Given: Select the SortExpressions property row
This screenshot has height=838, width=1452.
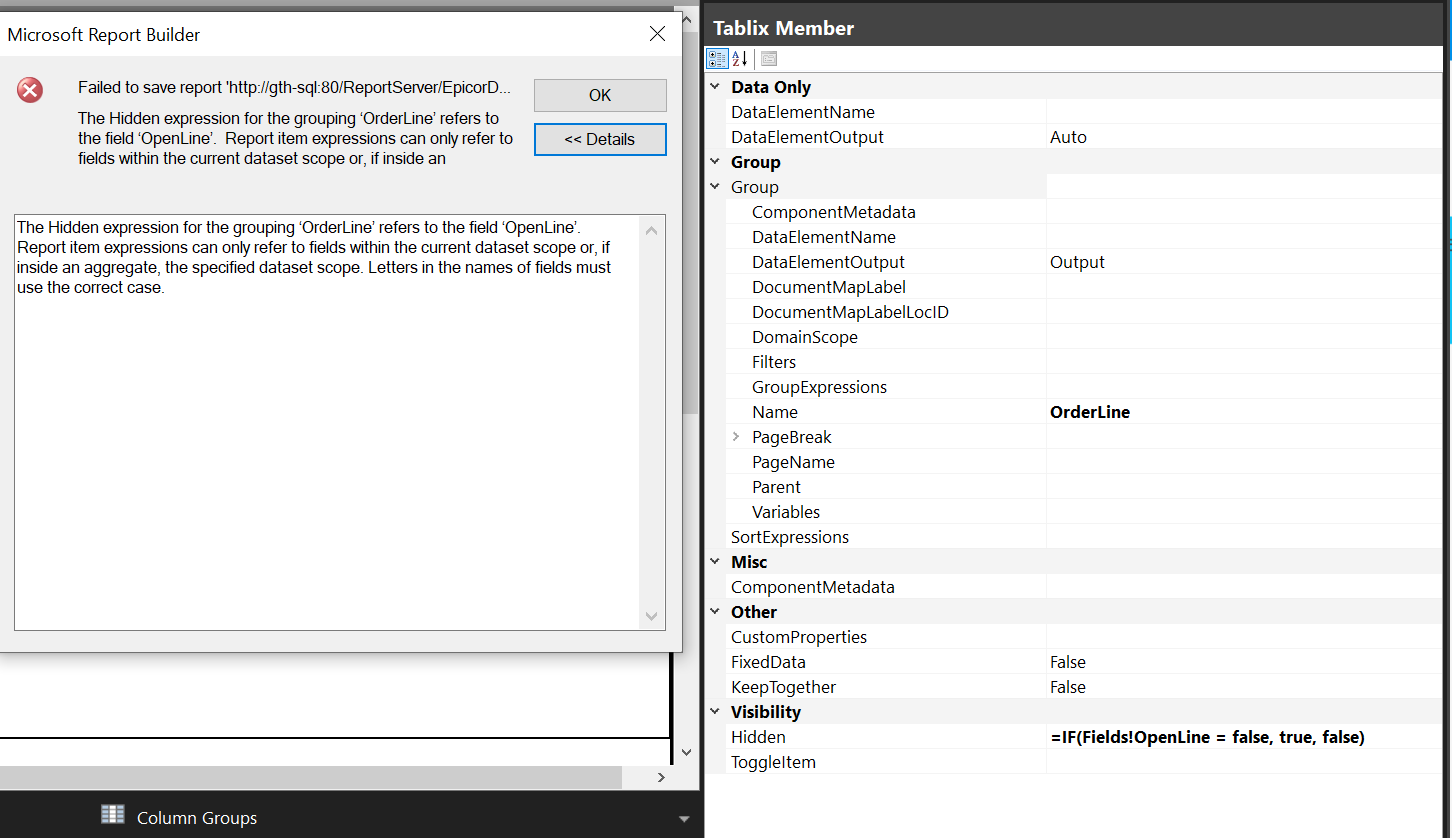Looking at the screenshot, I should [1085, 537].
